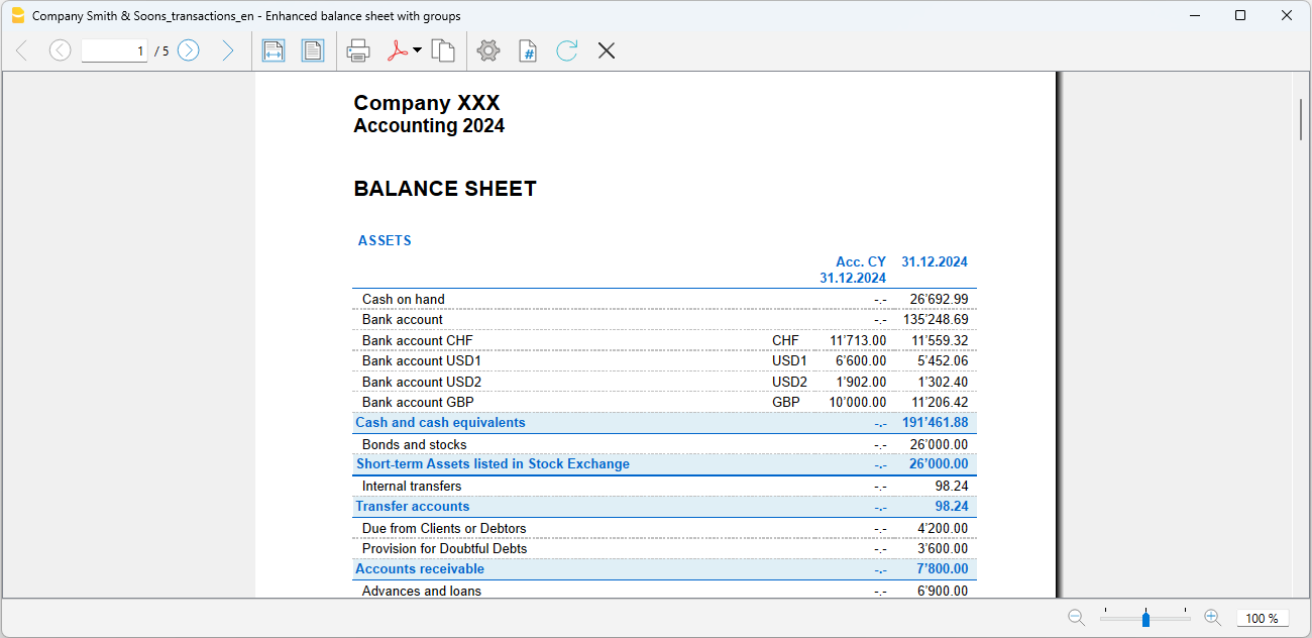Open PDF export dropdown arrow

click(417, 50)
